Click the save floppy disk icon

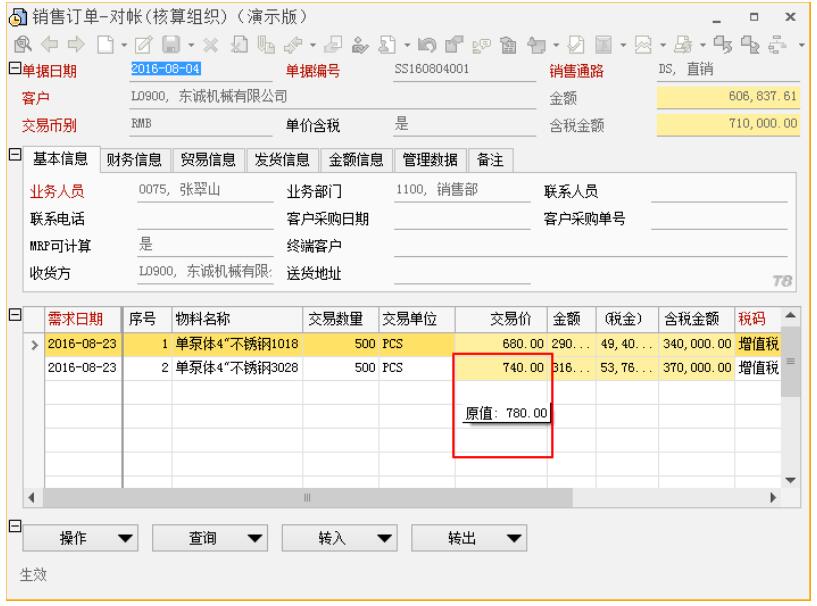(x=170, y=45)
